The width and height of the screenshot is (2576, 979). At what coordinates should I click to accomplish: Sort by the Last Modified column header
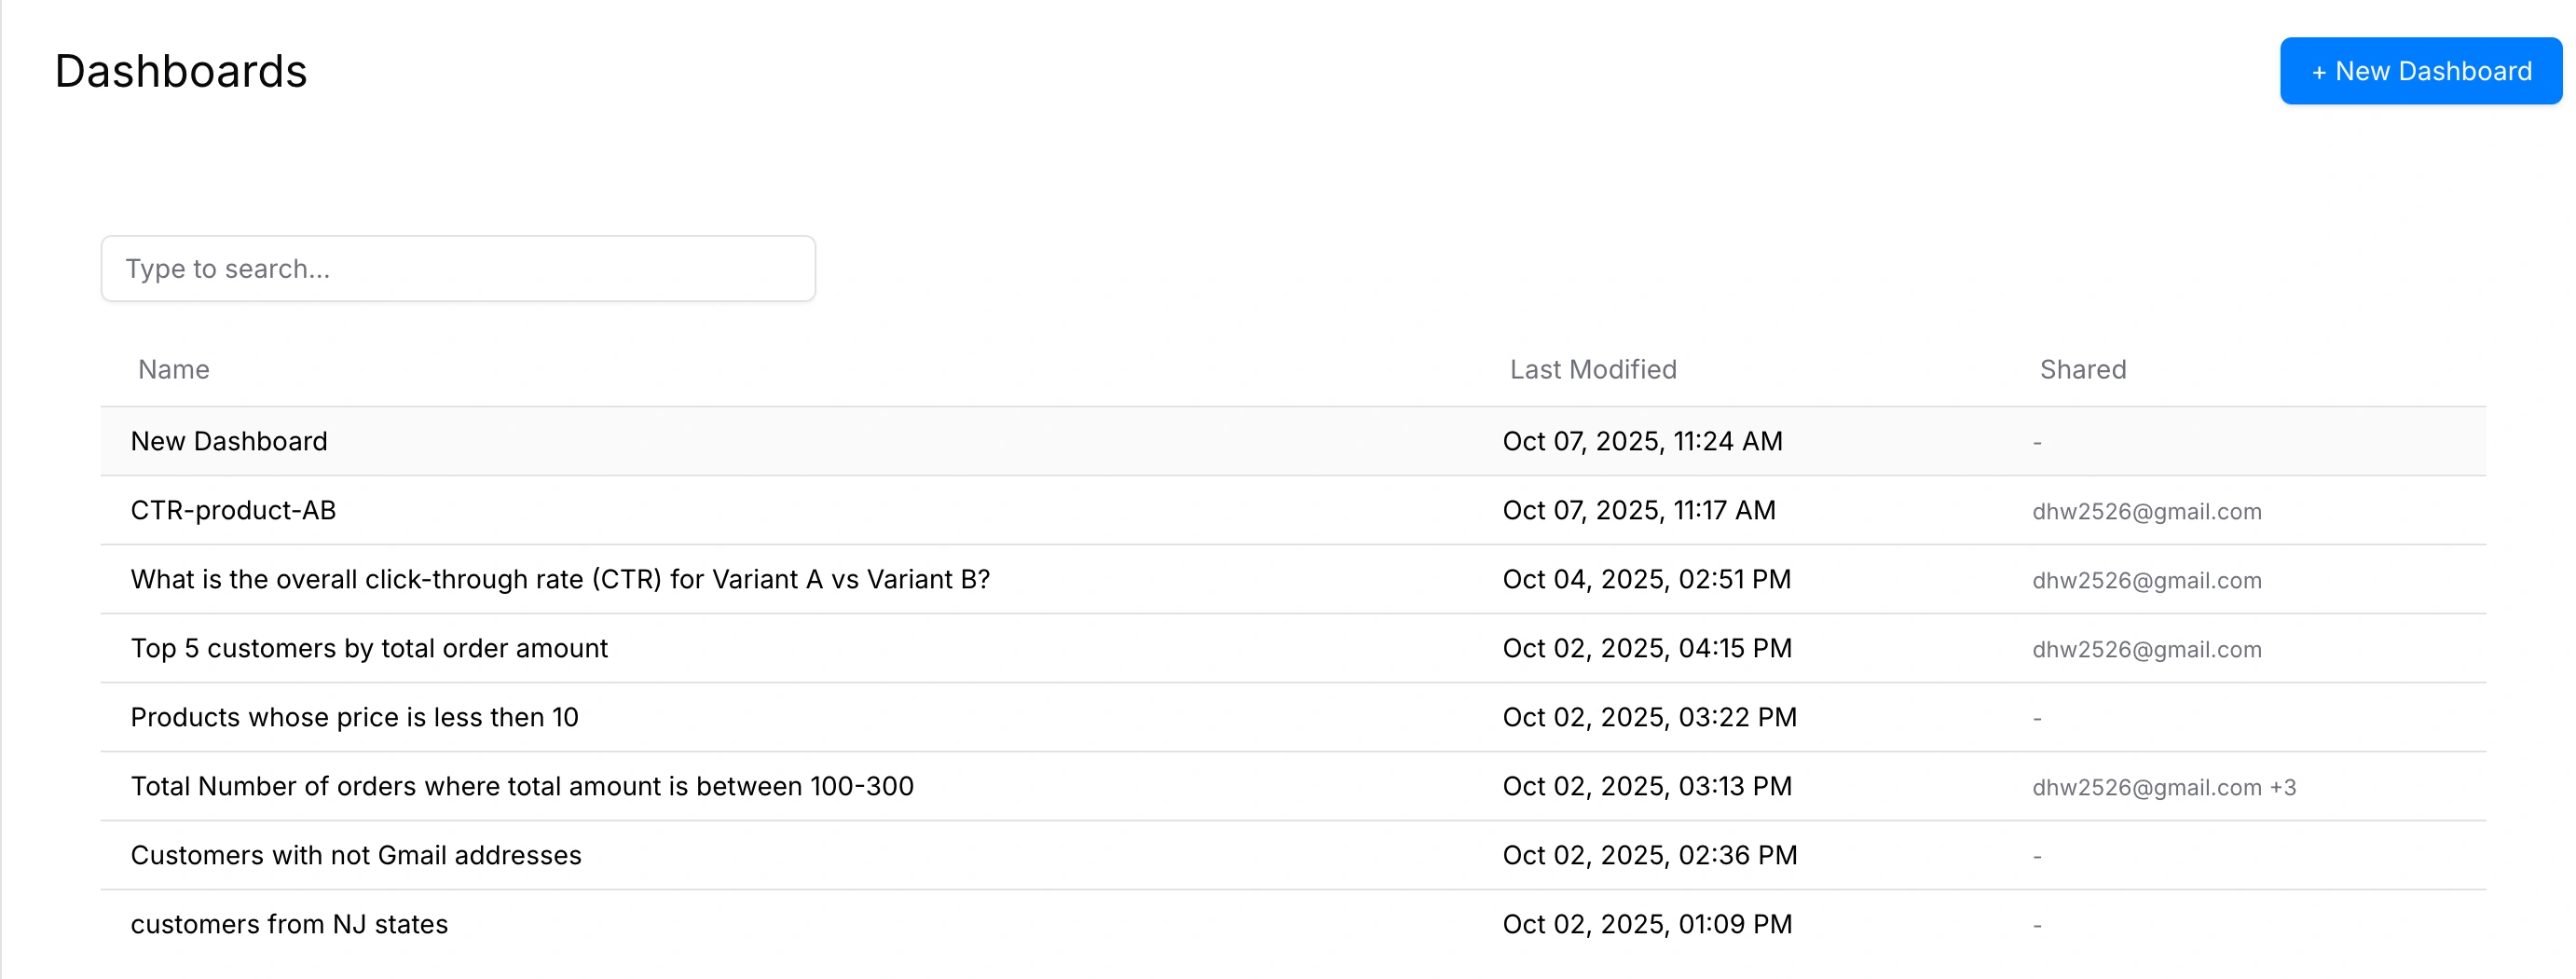1593,370
